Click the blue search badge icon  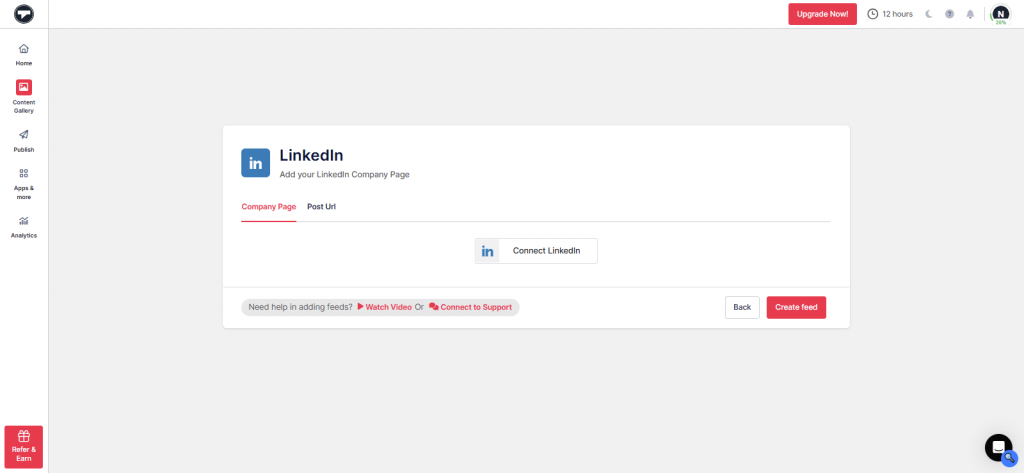tap(1010, 458)
